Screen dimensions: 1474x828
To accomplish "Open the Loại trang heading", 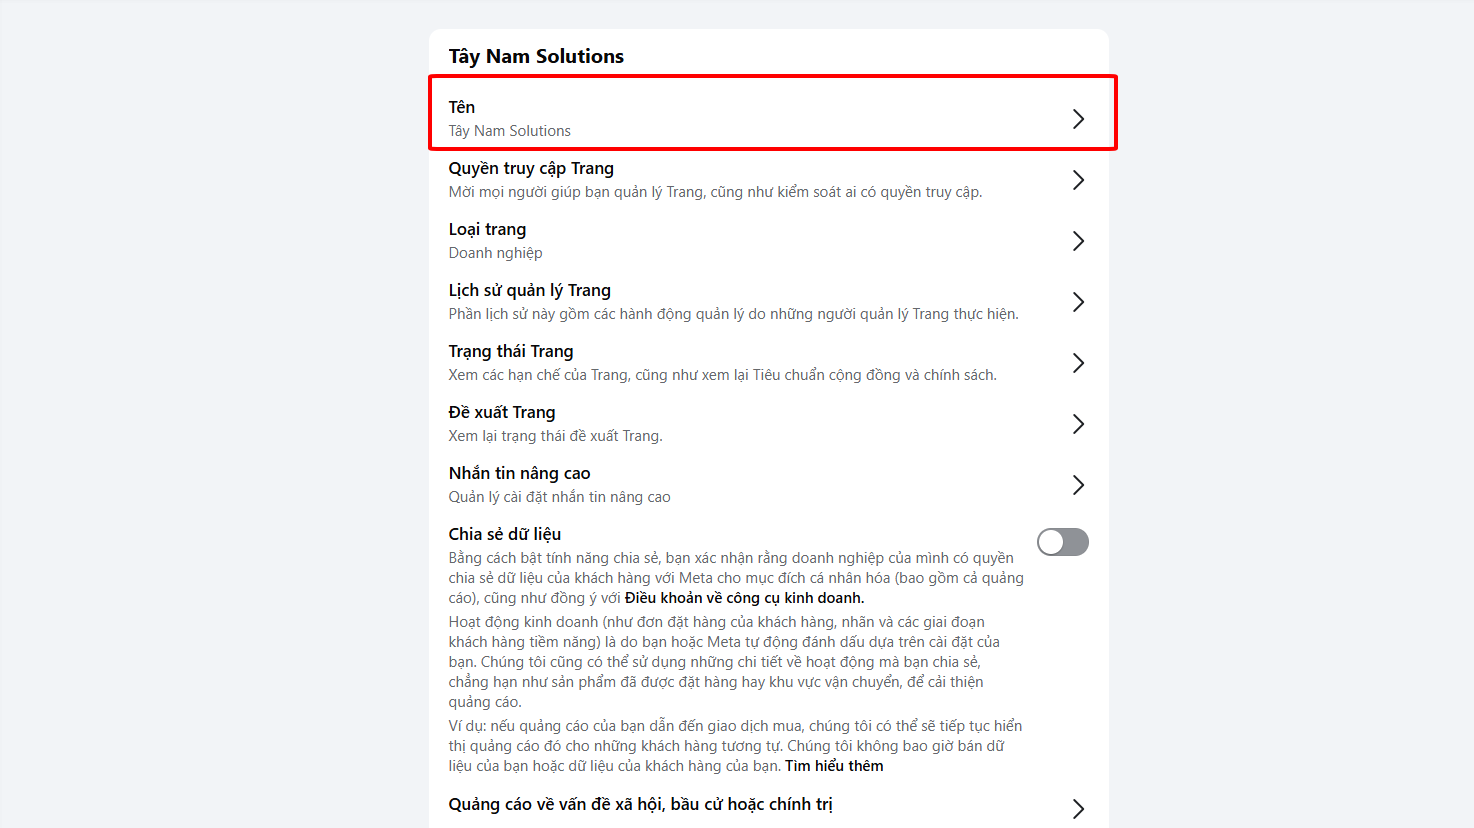I will 487,229.
